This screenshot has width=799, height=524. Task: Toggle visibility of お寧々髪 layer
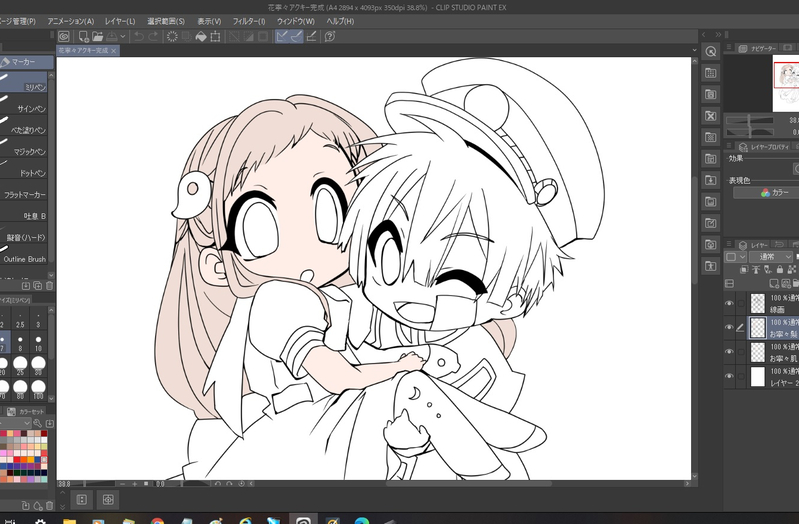click(729, 328)
